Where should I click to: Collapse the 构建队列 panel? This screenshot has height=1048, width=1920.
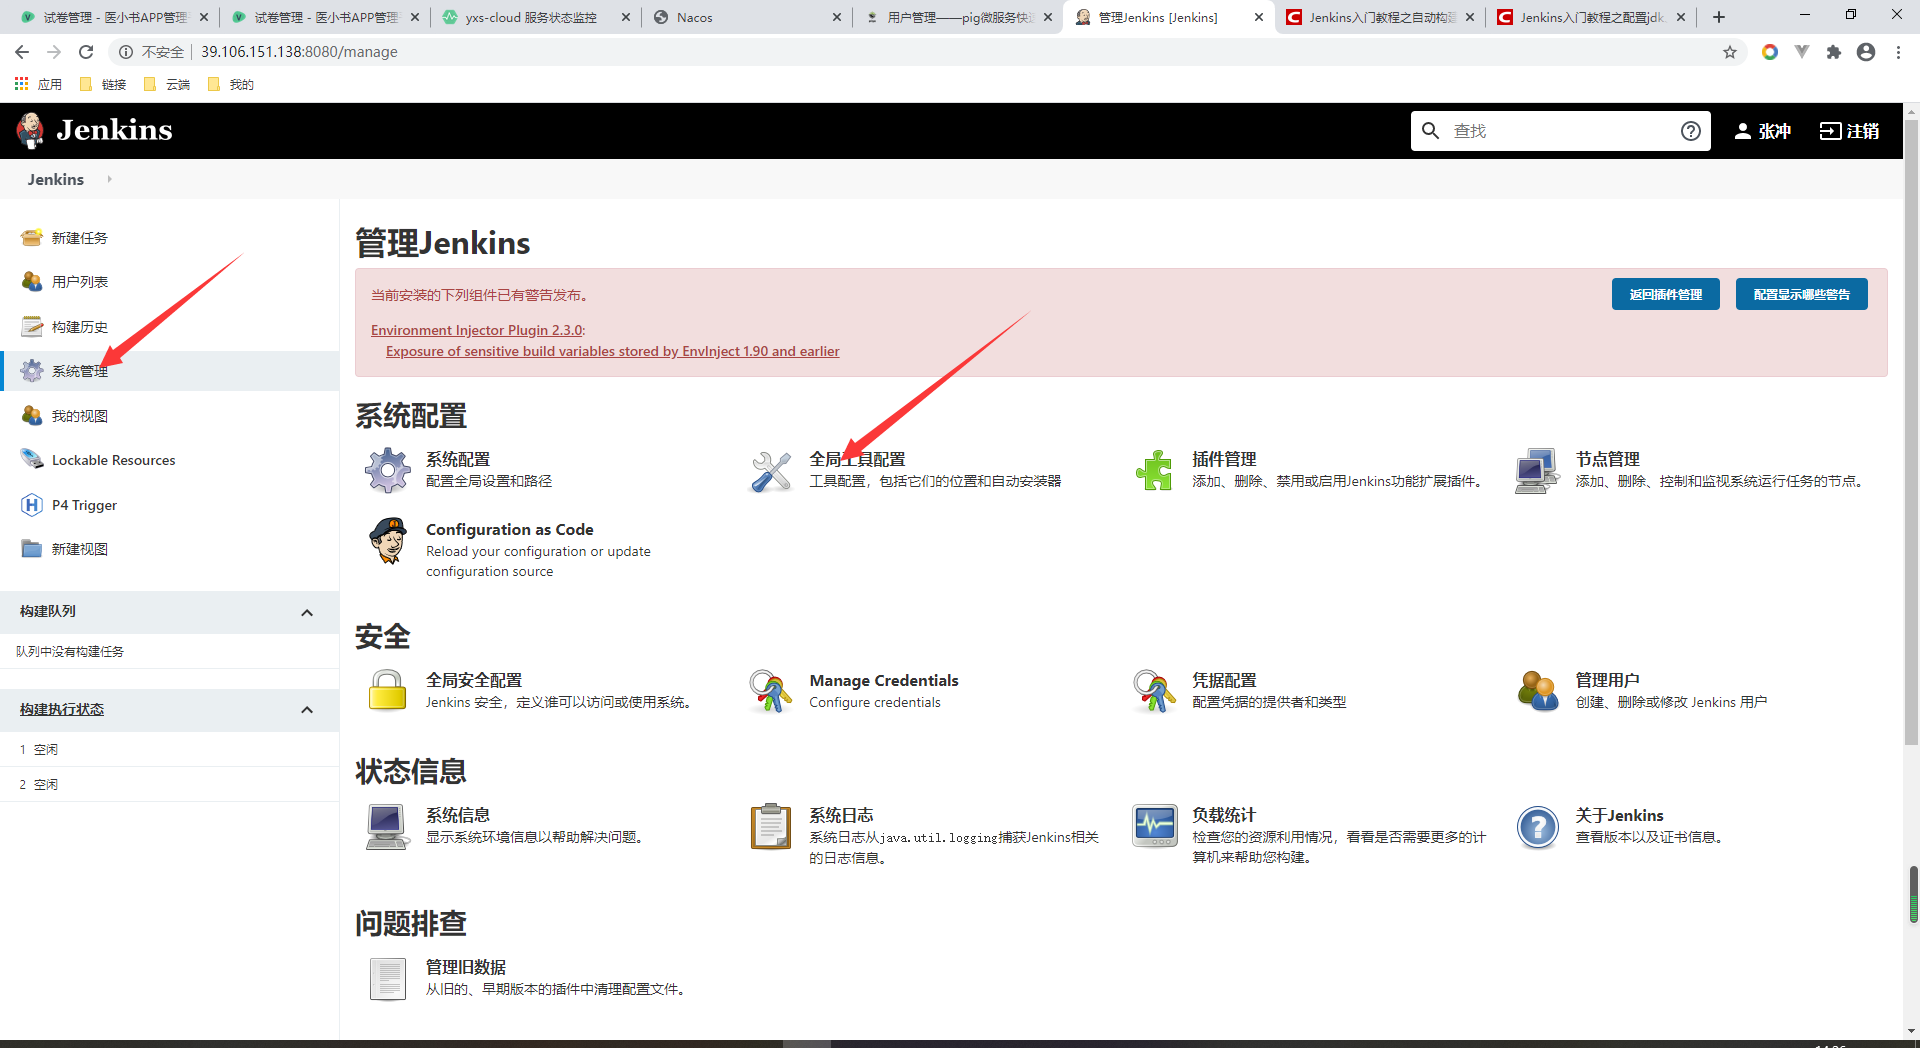[x=307, y=612]
